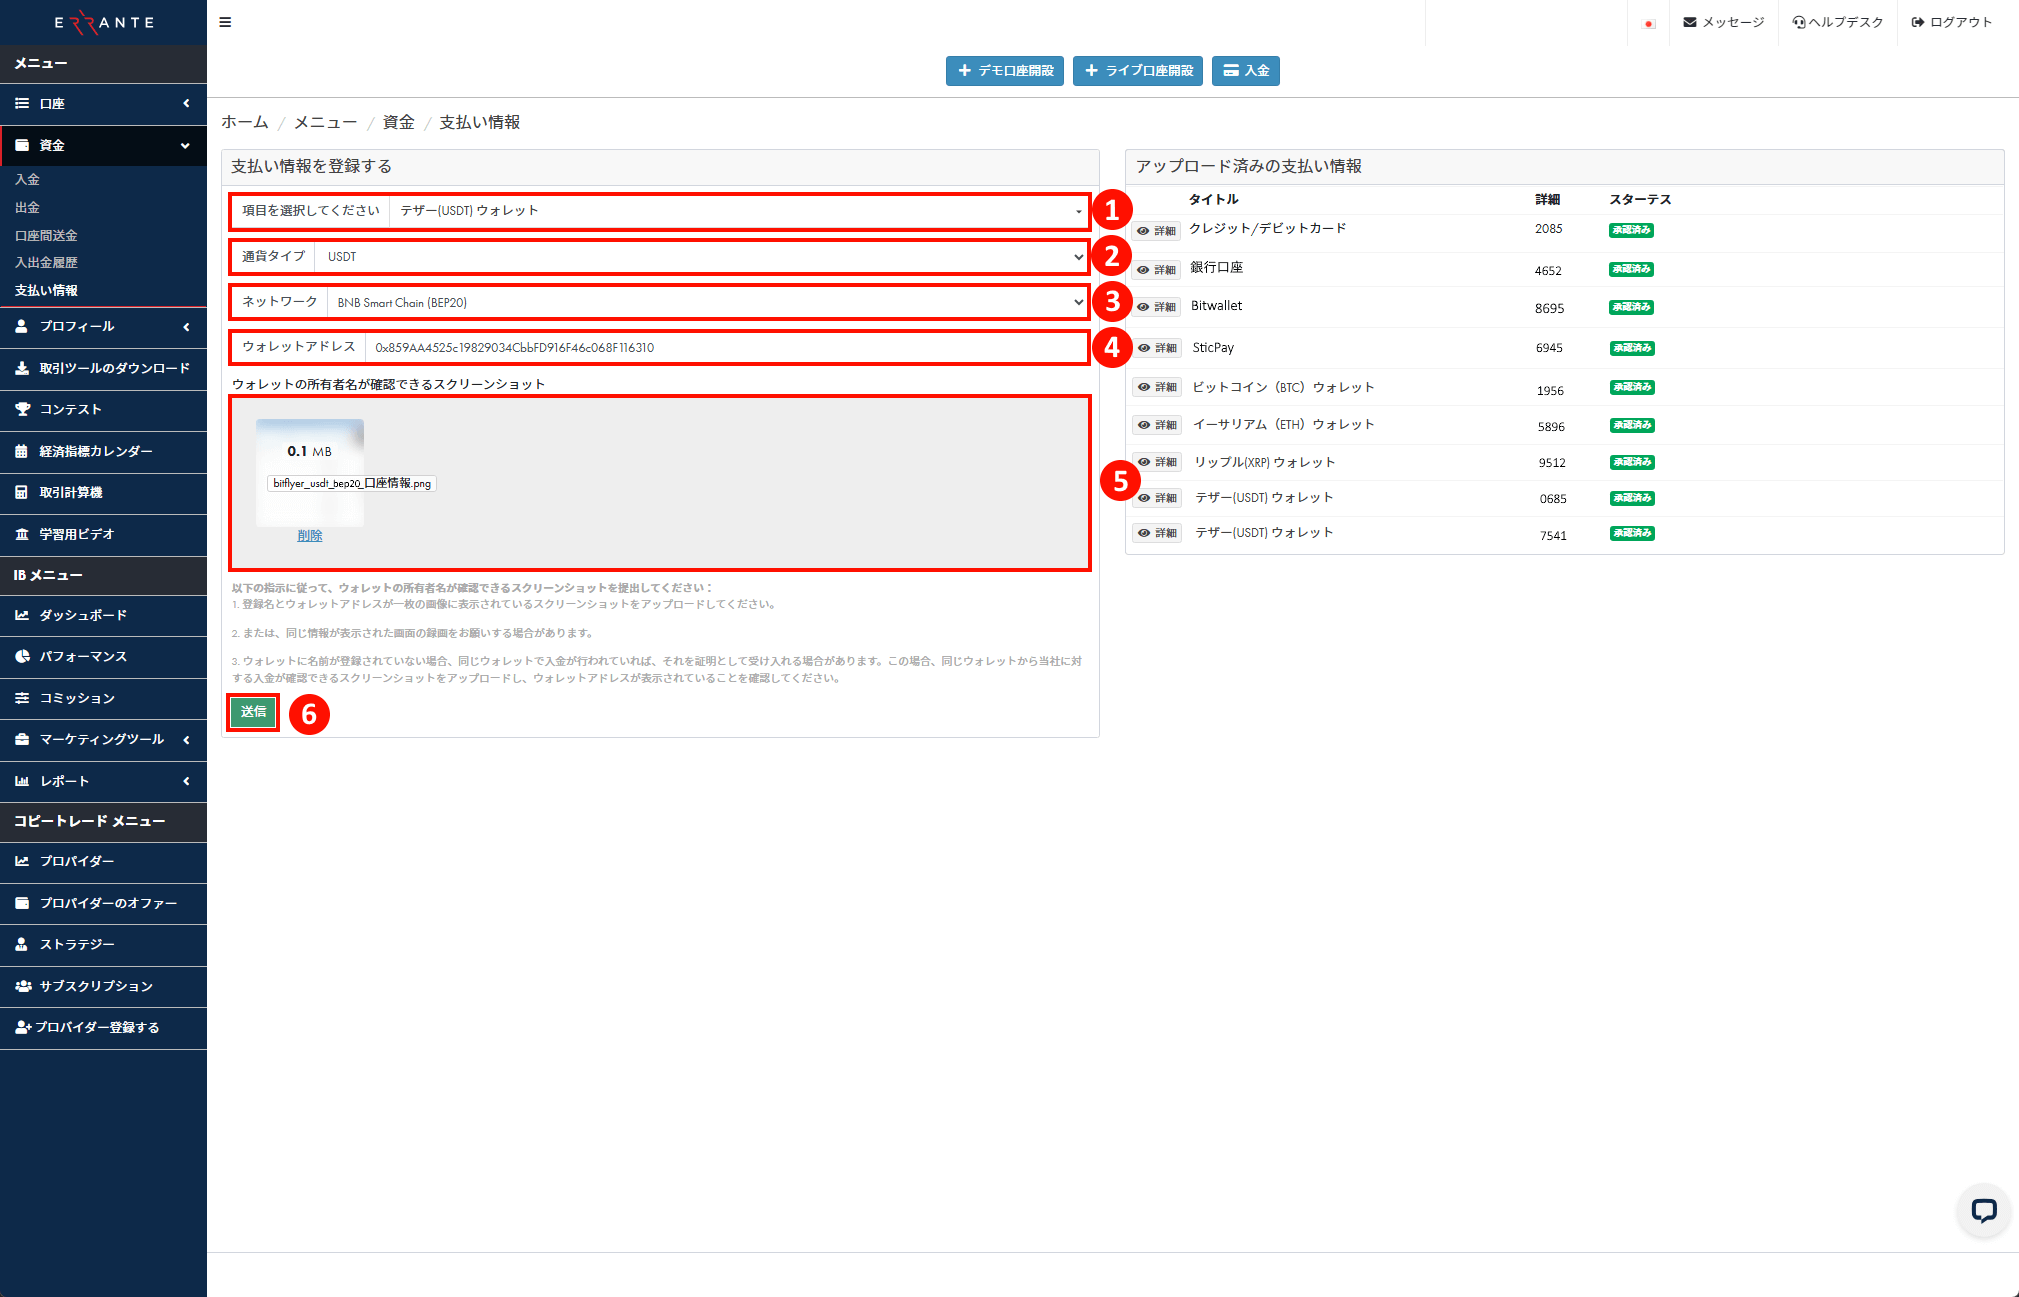Click the 削除 link under the thumbnail

point(310,535)
